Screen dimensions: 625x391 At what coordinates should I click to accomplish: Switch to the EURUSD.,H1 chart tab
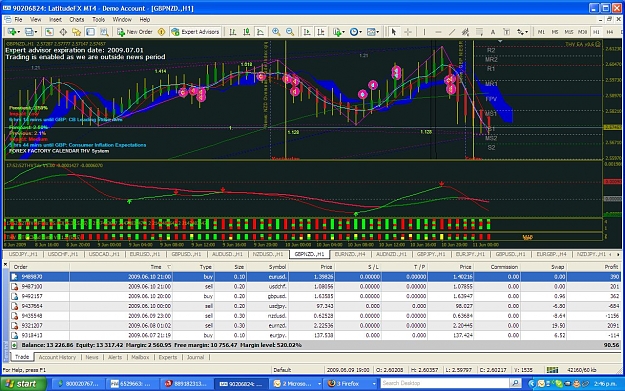145,254
